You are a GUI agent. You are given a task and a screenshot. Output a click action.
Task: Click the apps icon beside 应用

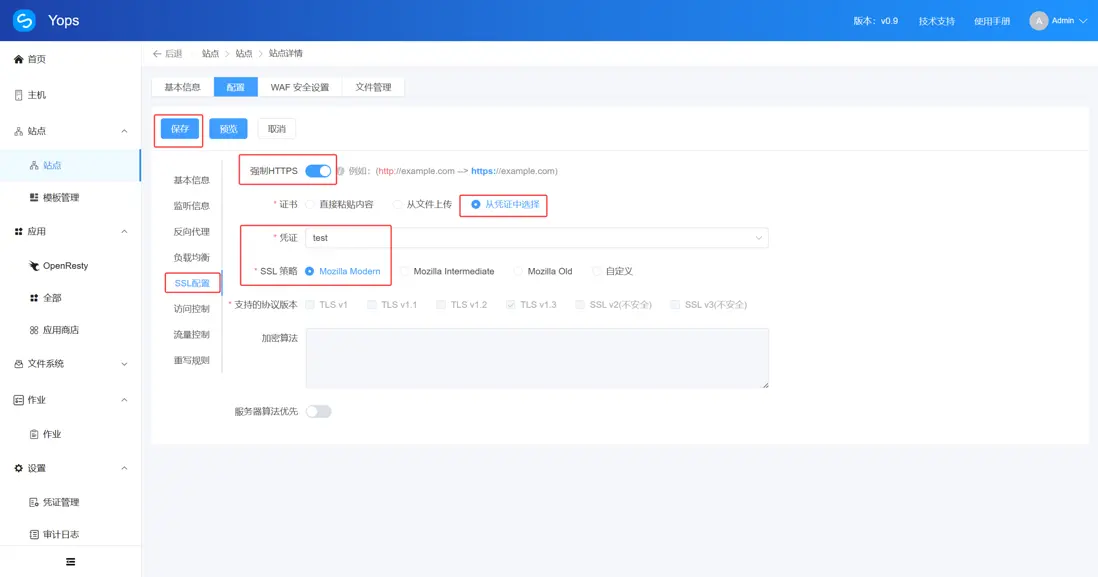pyautogui.click(x=19, y=232)
